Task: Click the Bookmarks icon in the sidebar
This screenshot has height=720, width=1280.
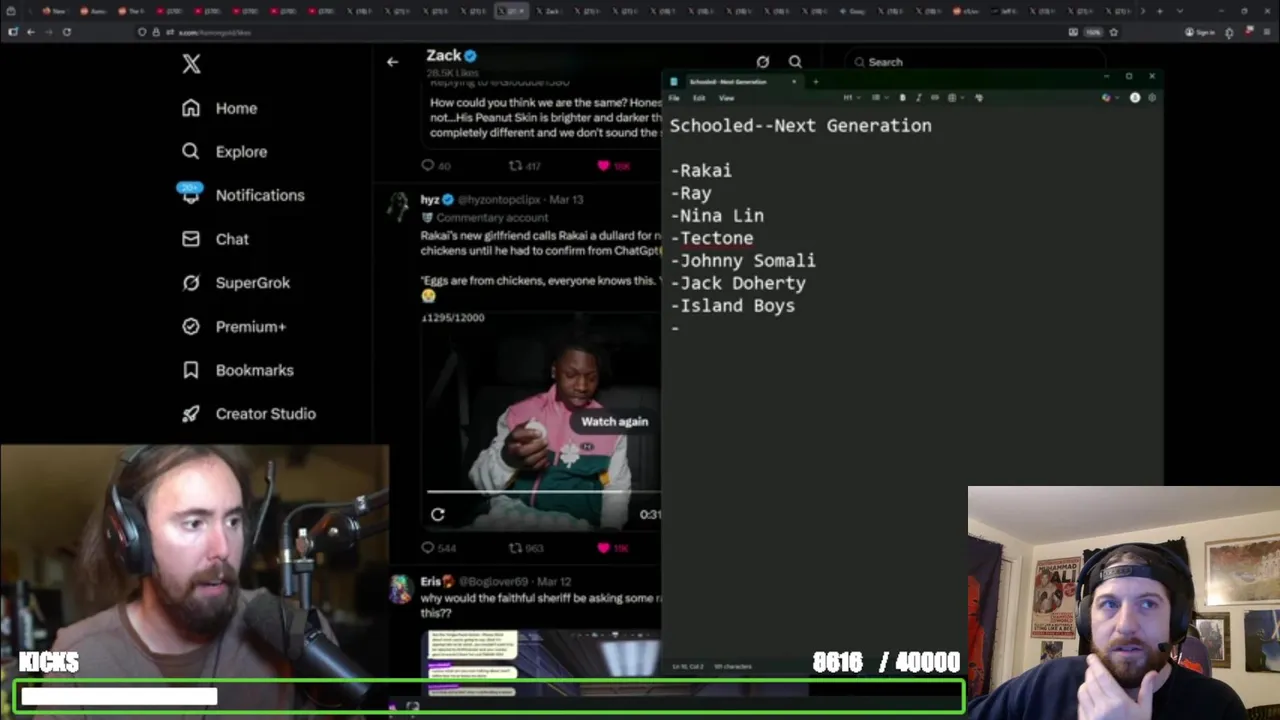Action: coord(191,370)
